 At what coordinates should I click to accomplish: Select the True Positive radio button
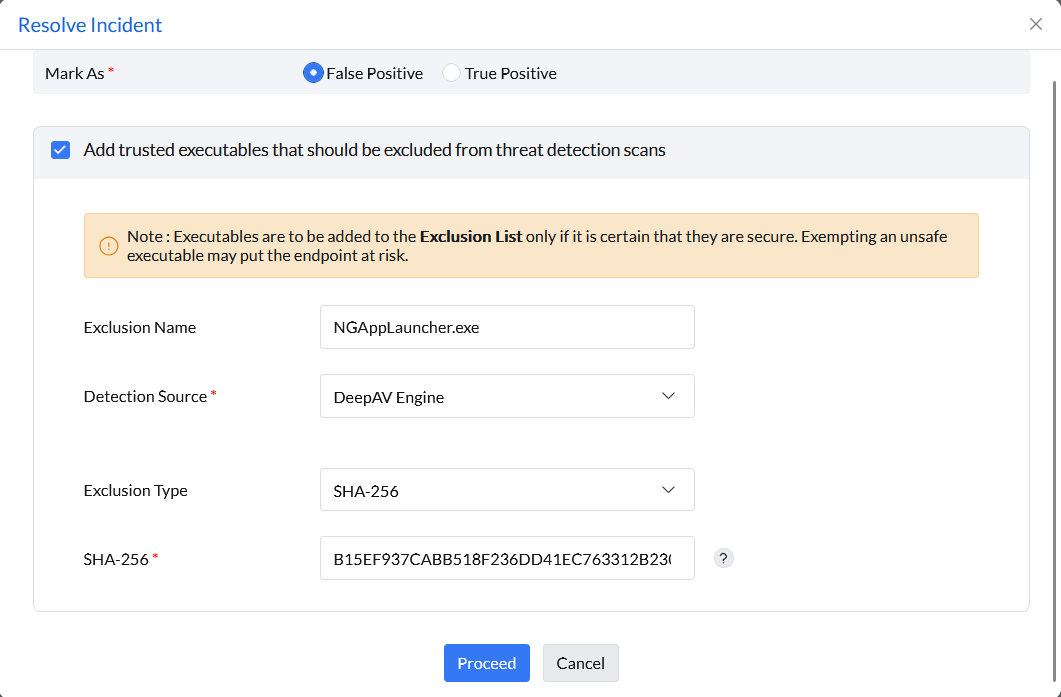(x=451, y=72)
